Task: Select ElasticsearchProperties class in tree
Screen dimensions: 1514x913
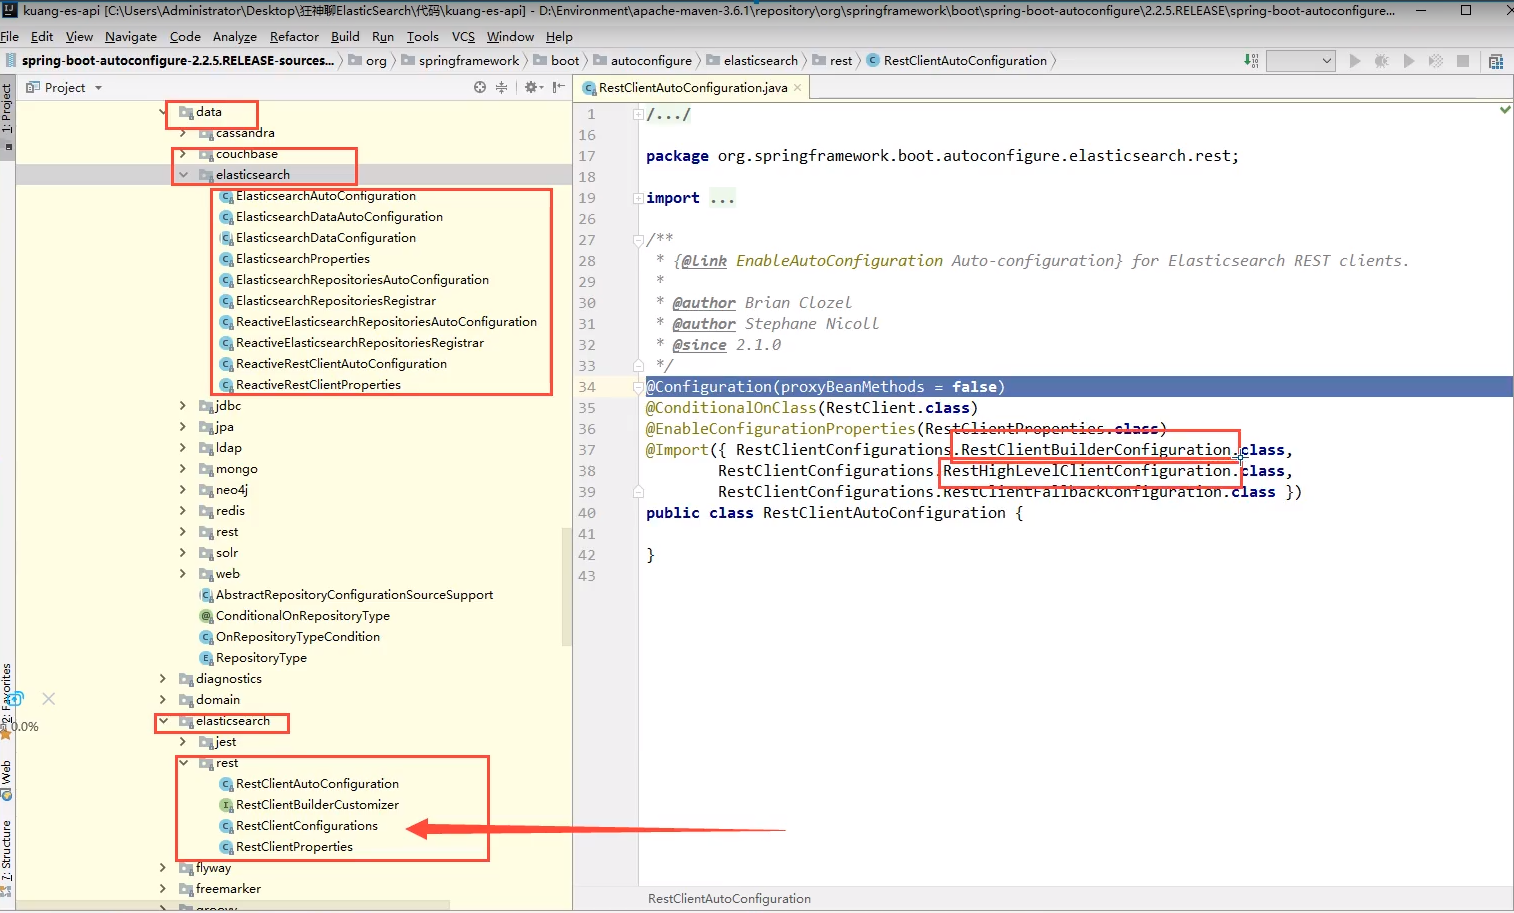Action: [x=302, y=259]
